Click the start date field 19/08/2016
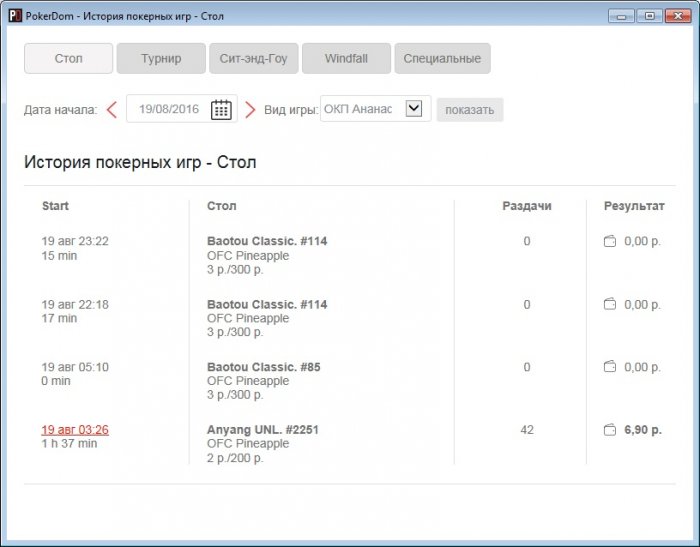Viewport: 700px width, 547px height. [169, 110]
